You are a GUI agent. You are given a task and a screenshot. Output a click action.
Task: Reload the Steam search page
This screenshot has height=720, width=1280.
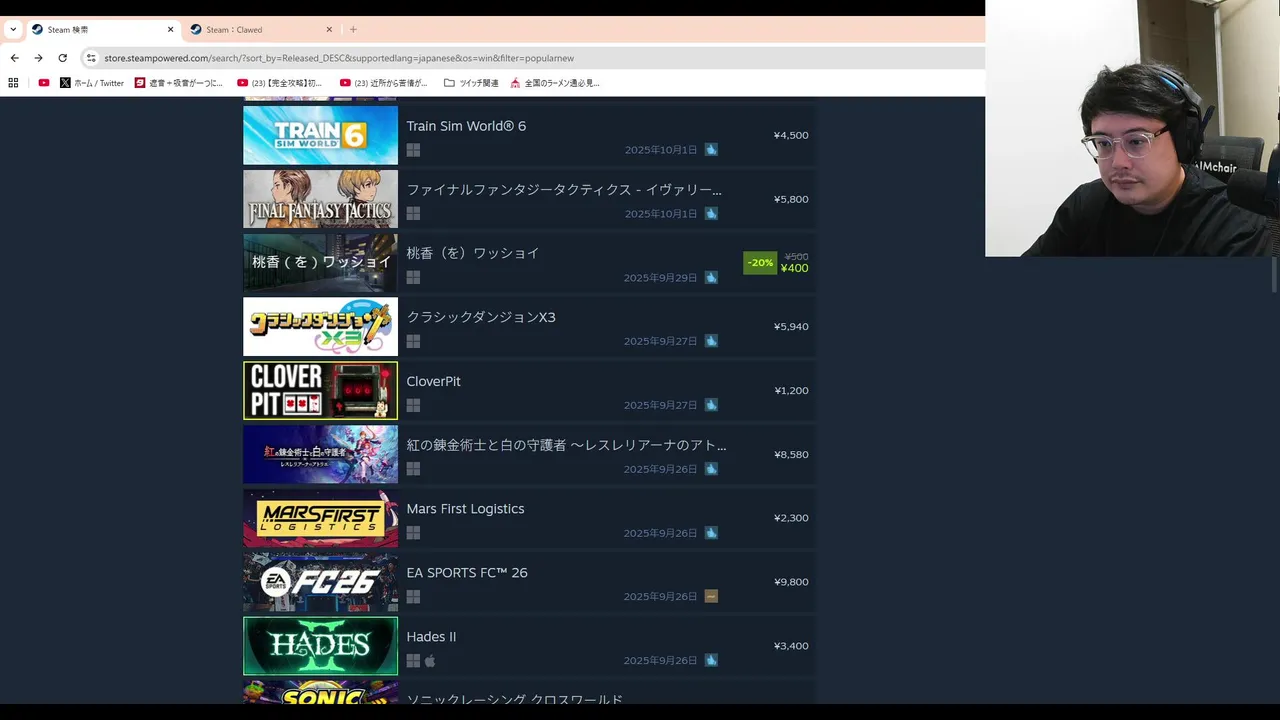coord(62,58)
